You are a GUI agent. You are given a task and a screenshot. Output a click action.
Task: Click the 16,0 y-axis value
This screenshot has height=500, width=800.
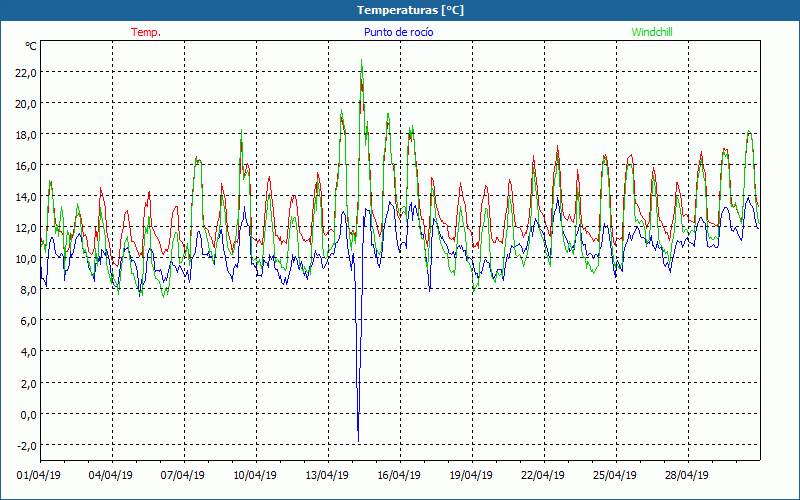(x=27, y=166)
